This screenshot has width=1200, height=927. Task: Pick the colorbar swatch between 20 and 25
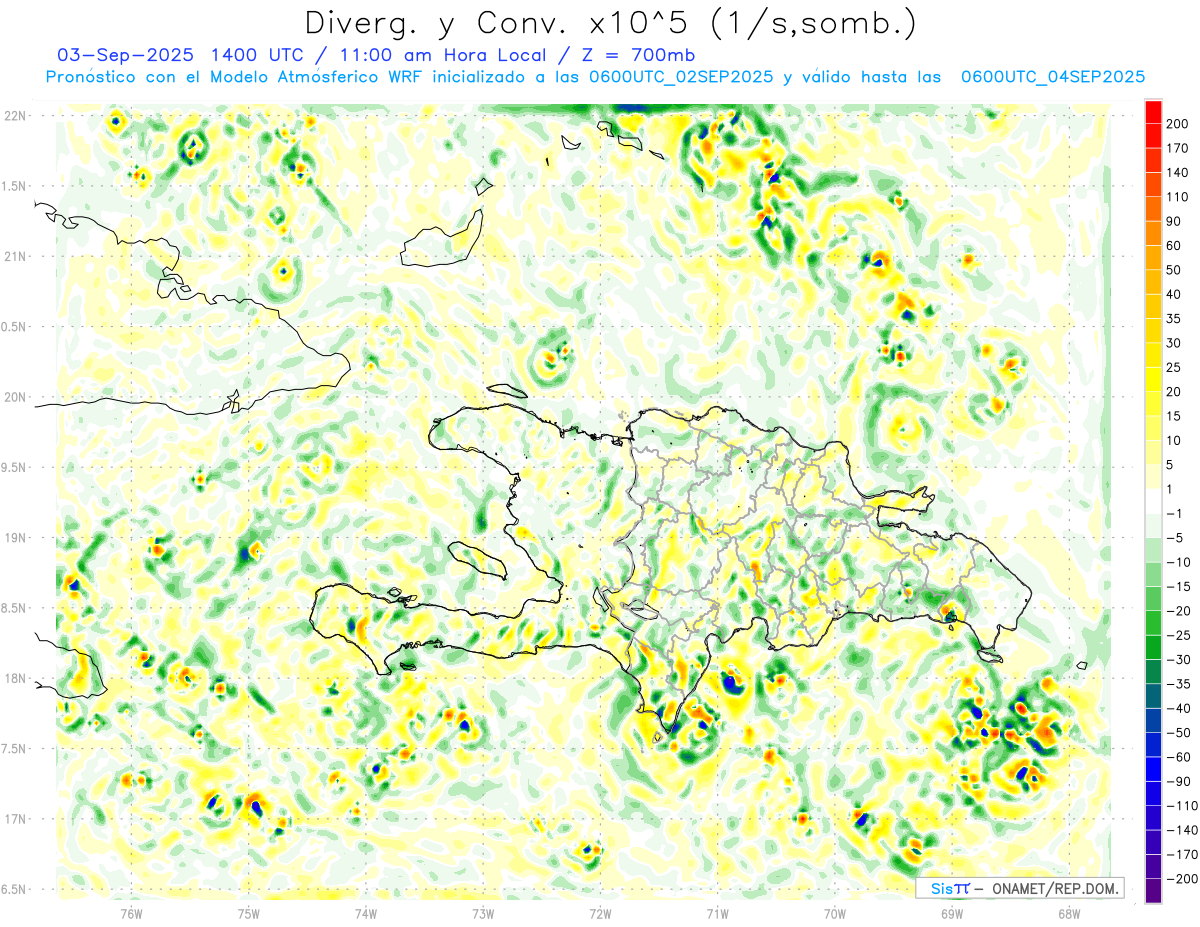point(1154,379)
